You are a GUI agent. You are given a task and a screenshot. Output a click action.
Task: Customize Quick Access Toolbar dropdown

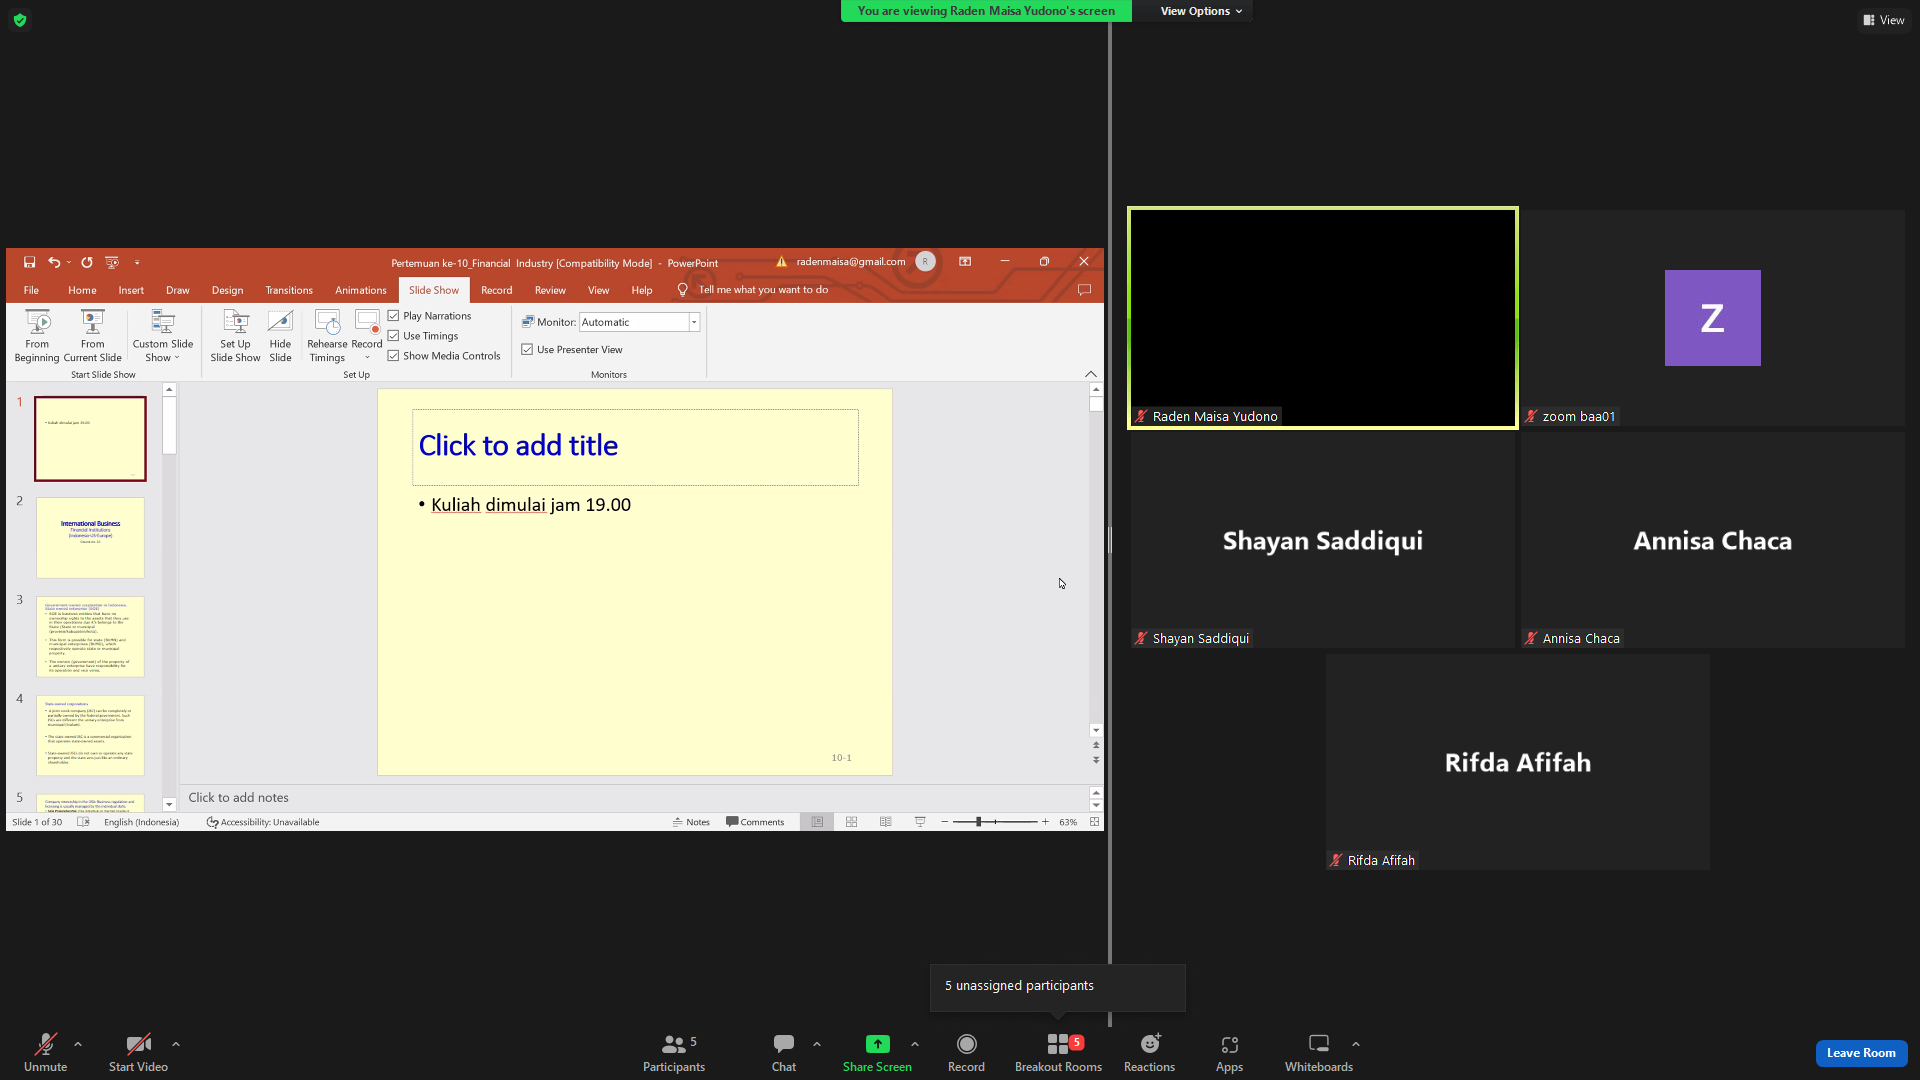click(137, 263)
